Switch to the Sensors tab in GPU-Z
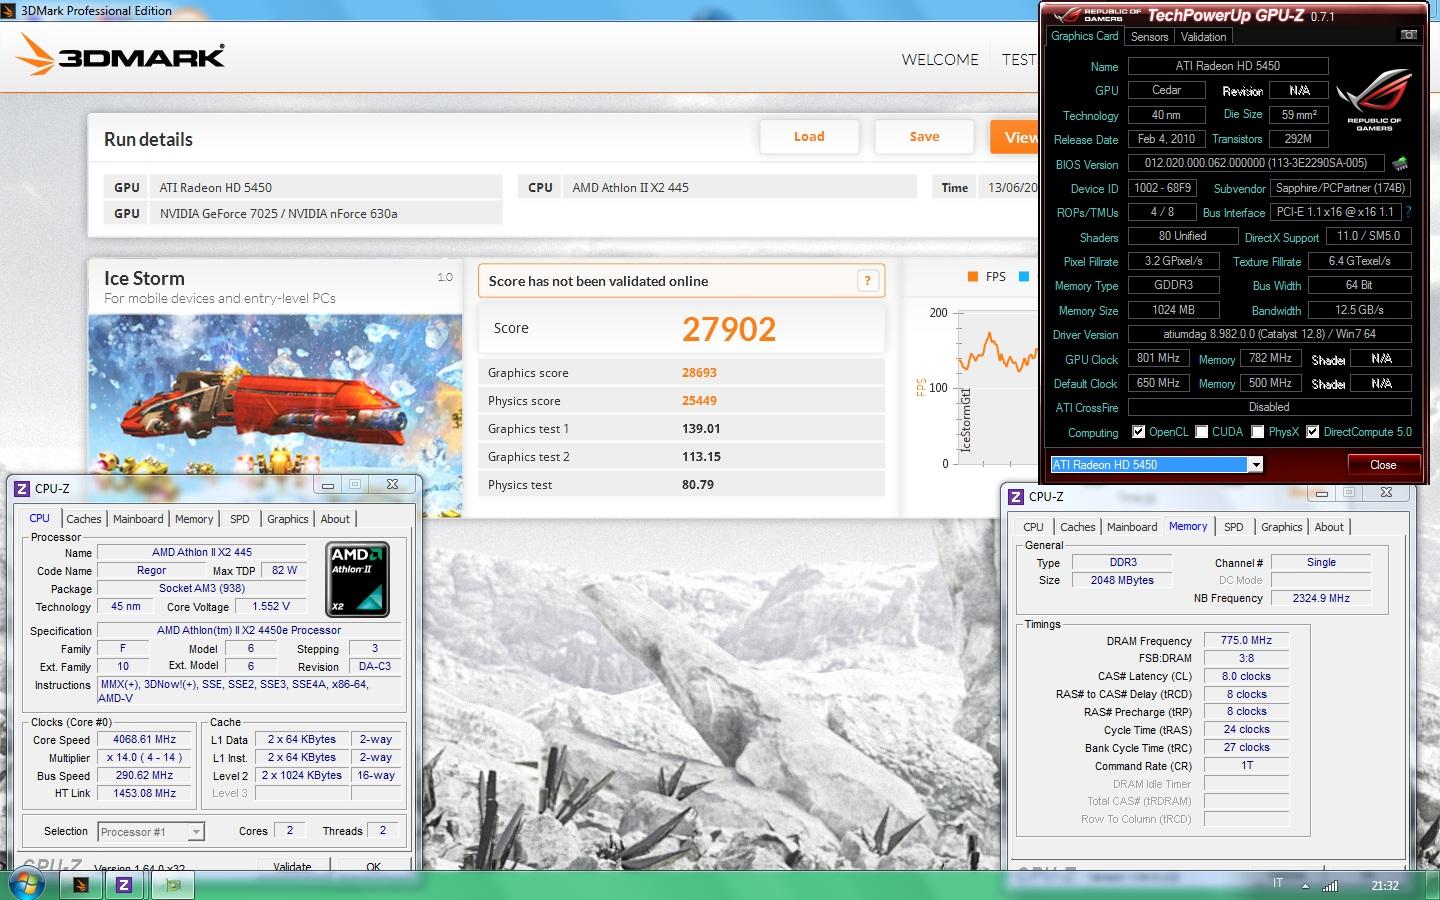1440x900 pixels. (x=1149, y=37)
